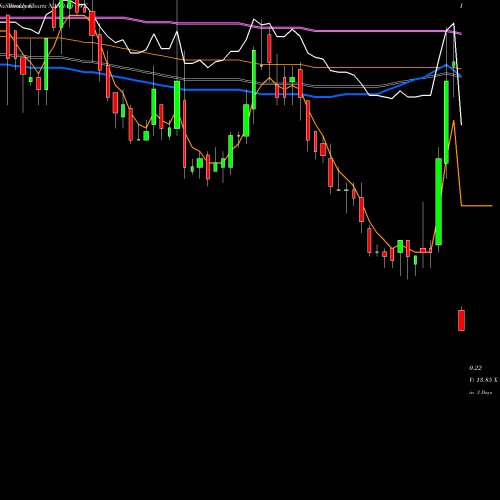Viewport: 500px width, 500px height.
Task: Select the tallest green candle in the final rally
Action: pyautogui.click(x=439, y=202)
